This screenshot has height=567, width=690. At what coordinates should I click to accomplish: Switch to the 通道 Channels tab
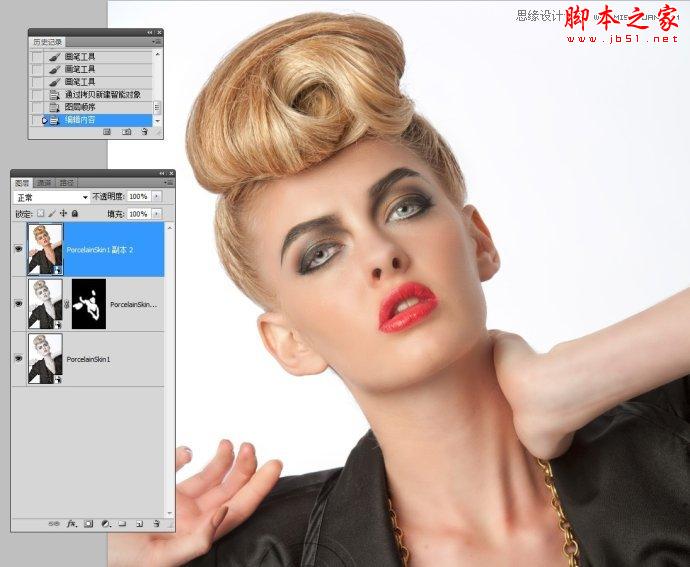(44, 183)
